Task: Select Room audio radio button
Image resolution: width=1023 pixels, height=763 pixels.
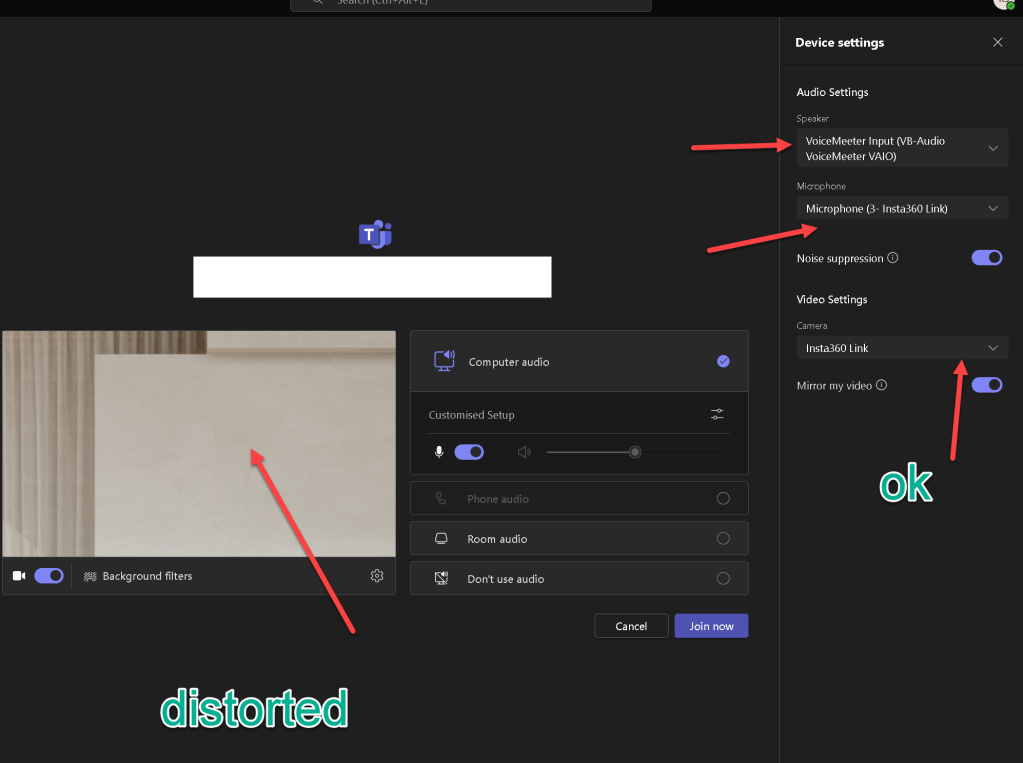Action: [723, 538]
